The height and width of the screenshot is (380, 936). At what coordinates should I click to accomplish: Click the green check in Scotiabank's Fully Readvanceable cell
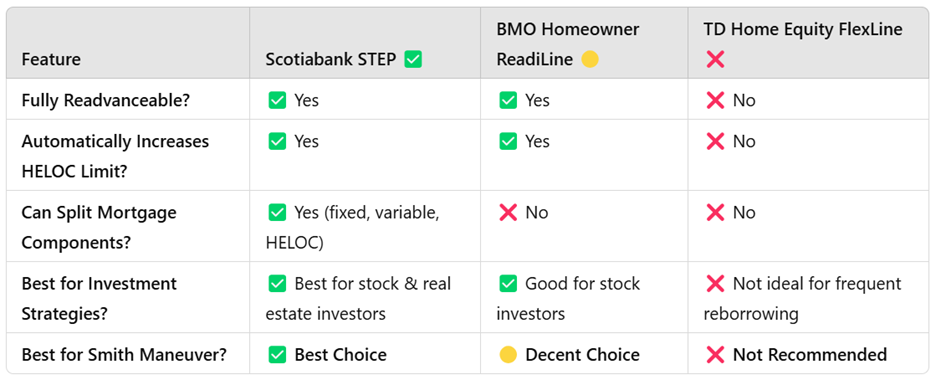point(277,100)
